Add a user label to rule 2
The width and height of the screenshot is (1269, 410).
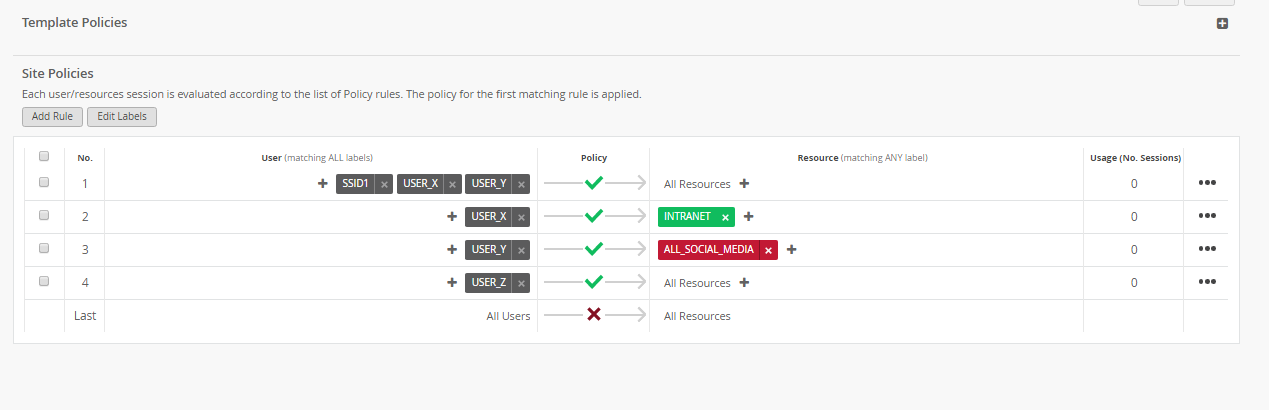[452, 217]
